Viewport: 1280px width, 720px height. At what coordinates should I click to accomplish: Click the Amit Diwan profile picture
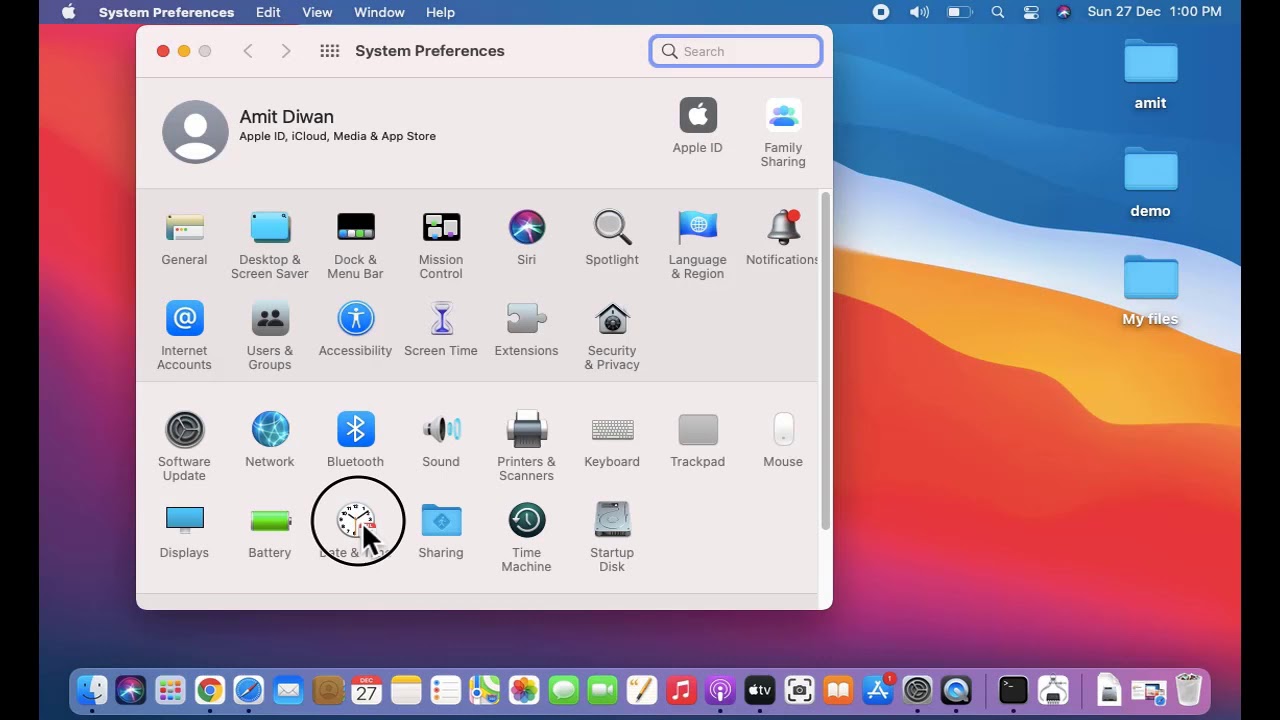coord(195,131)
